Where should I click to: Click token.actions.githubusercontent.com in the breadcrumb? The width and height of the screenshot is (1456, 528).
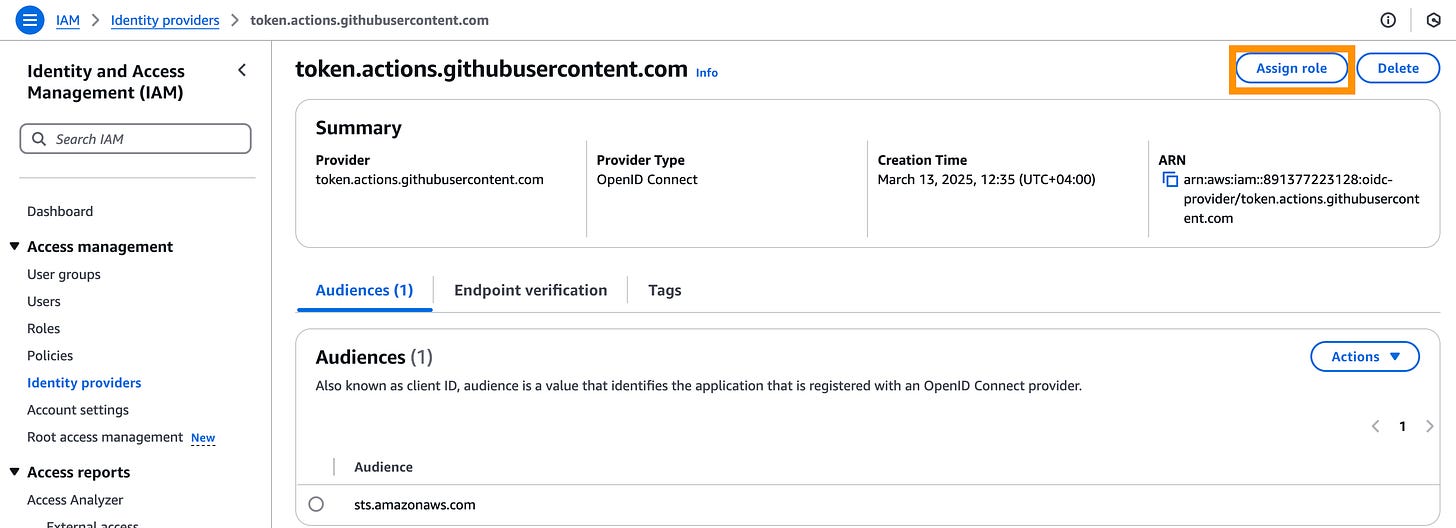pyautogui.click(x=370, y=20)
